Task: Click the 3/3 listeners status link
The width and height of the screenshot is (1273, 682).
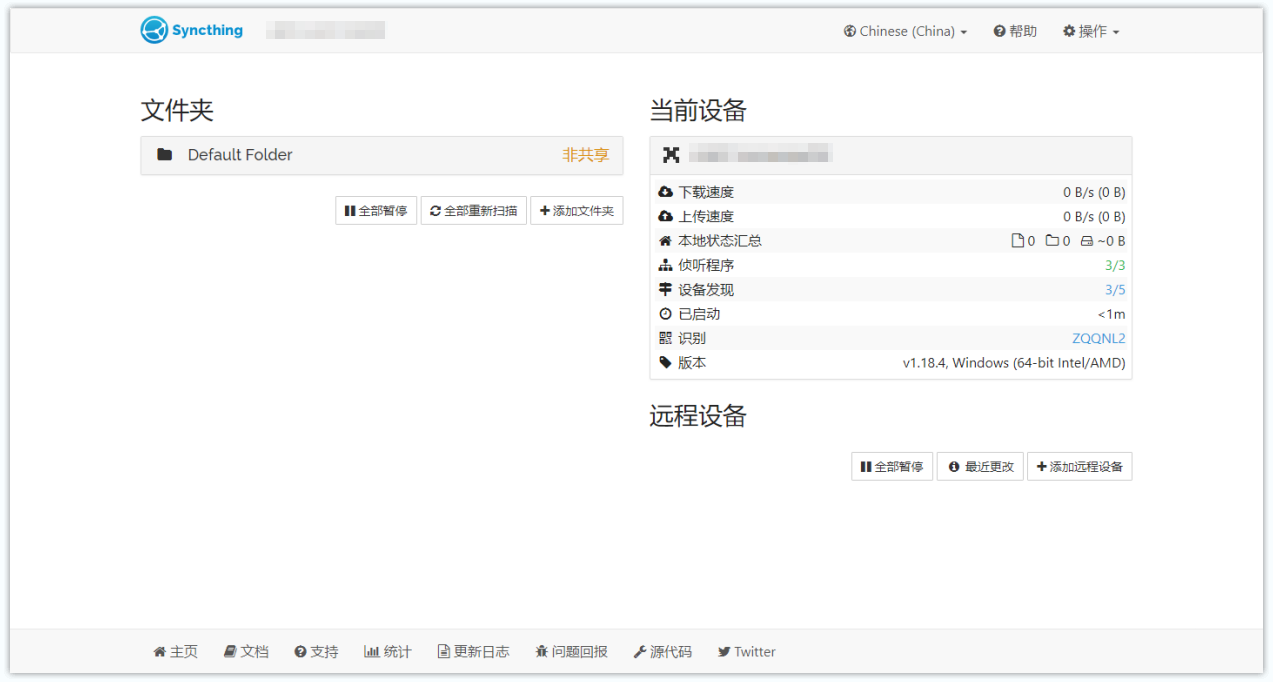Action: (x=1114, y=265)
